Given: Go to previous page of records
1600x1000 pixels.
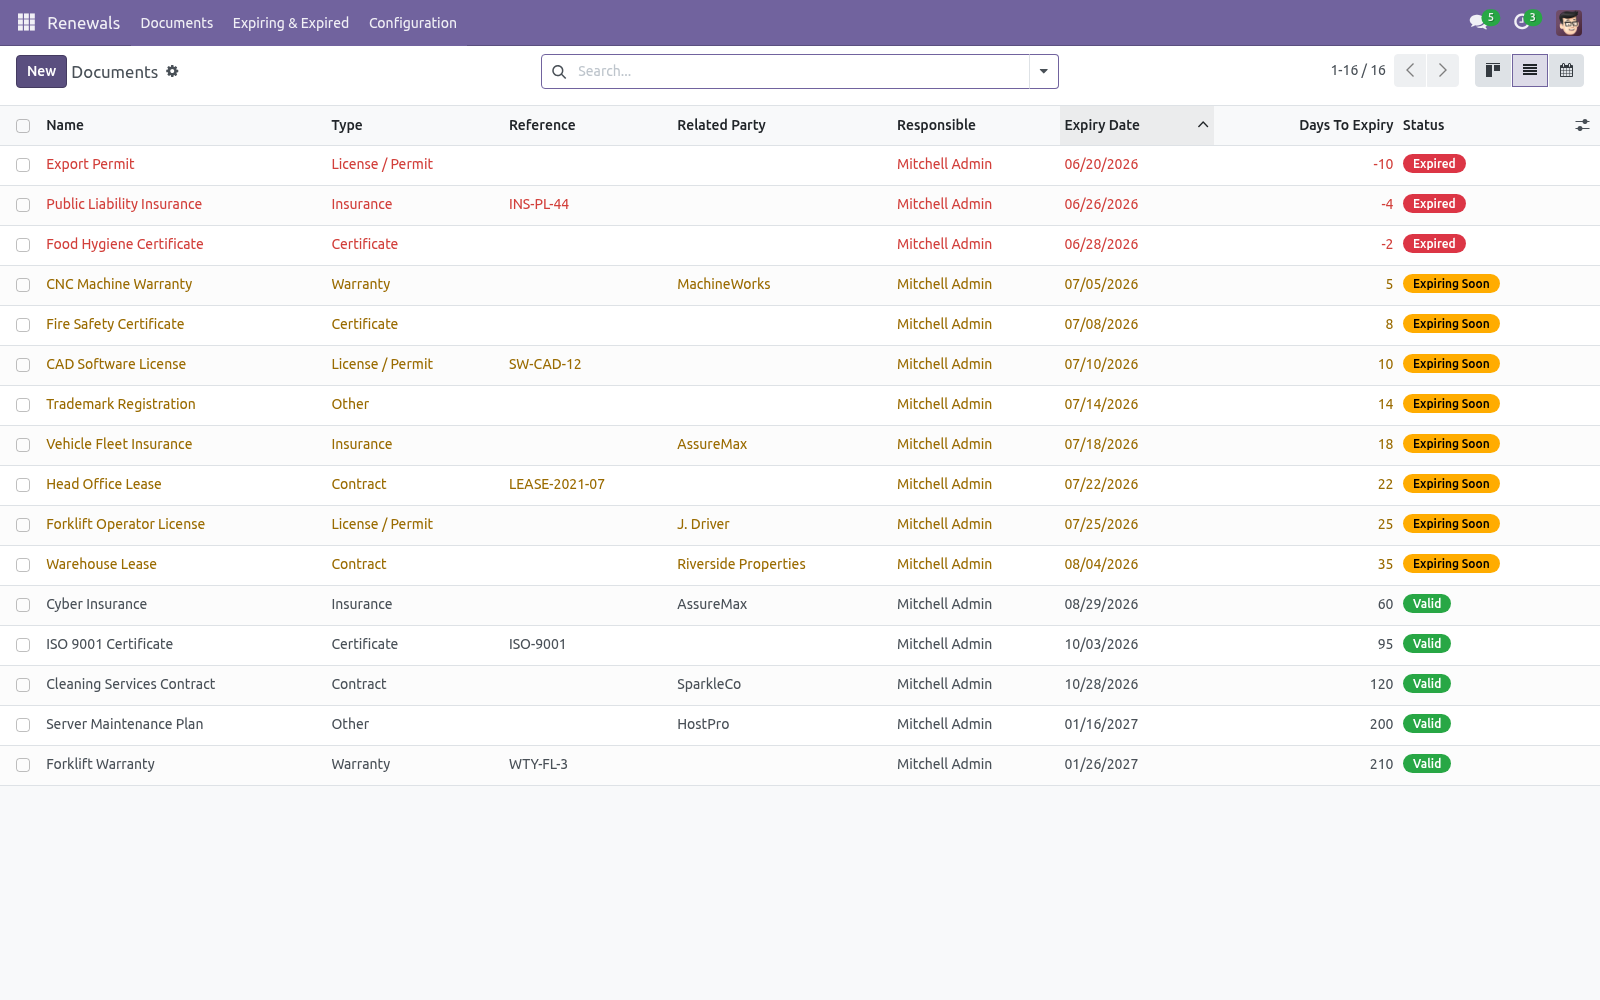Looking at the screenshot, I should point(1410,70).
